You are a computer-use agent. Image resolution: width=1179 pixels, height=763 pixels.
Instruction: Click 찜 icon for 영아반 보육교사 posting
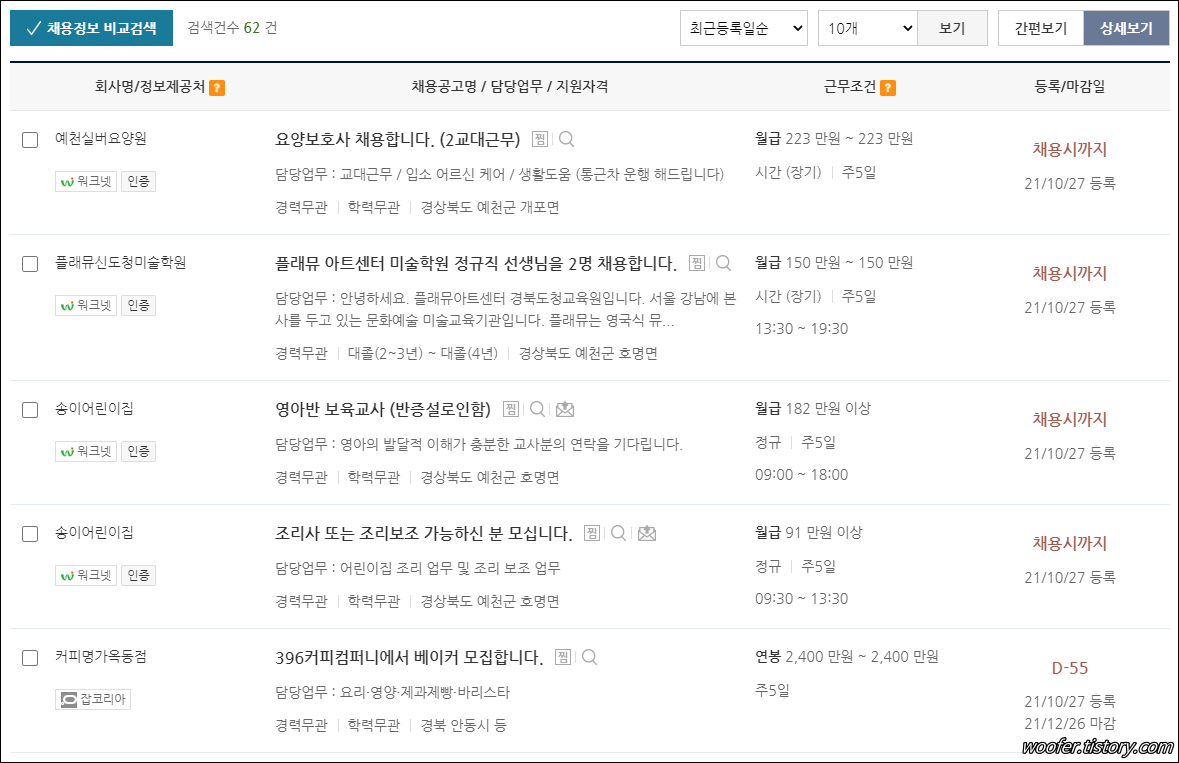[511, 409]
